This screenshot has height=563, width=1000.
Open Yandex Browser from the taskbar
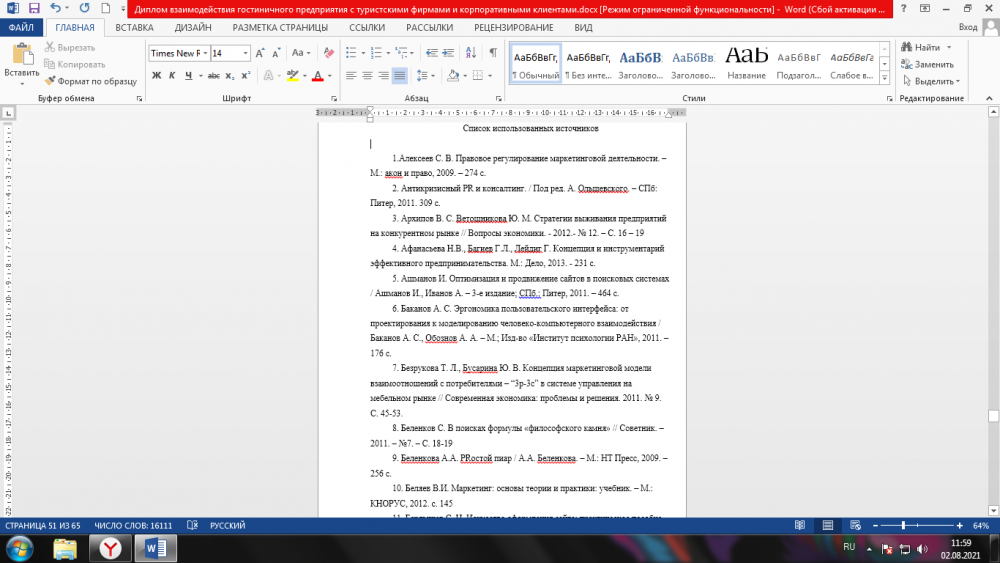(x=109, y=548)
